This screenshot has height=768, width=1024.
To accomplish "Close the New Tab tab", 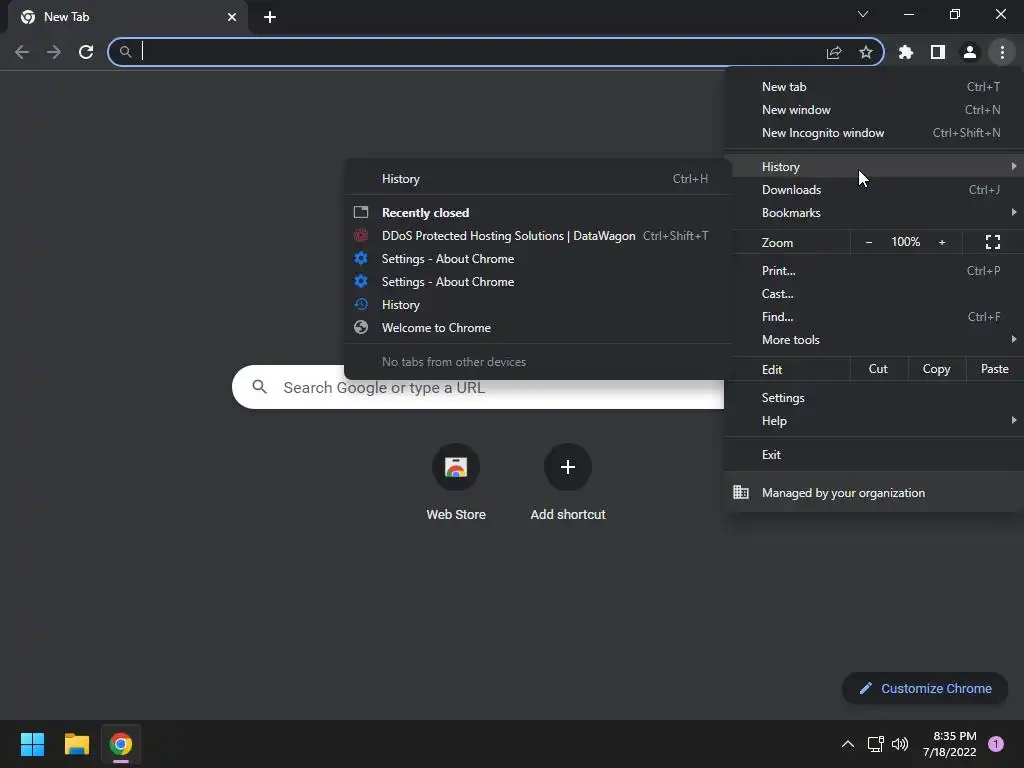I will 232,17.
